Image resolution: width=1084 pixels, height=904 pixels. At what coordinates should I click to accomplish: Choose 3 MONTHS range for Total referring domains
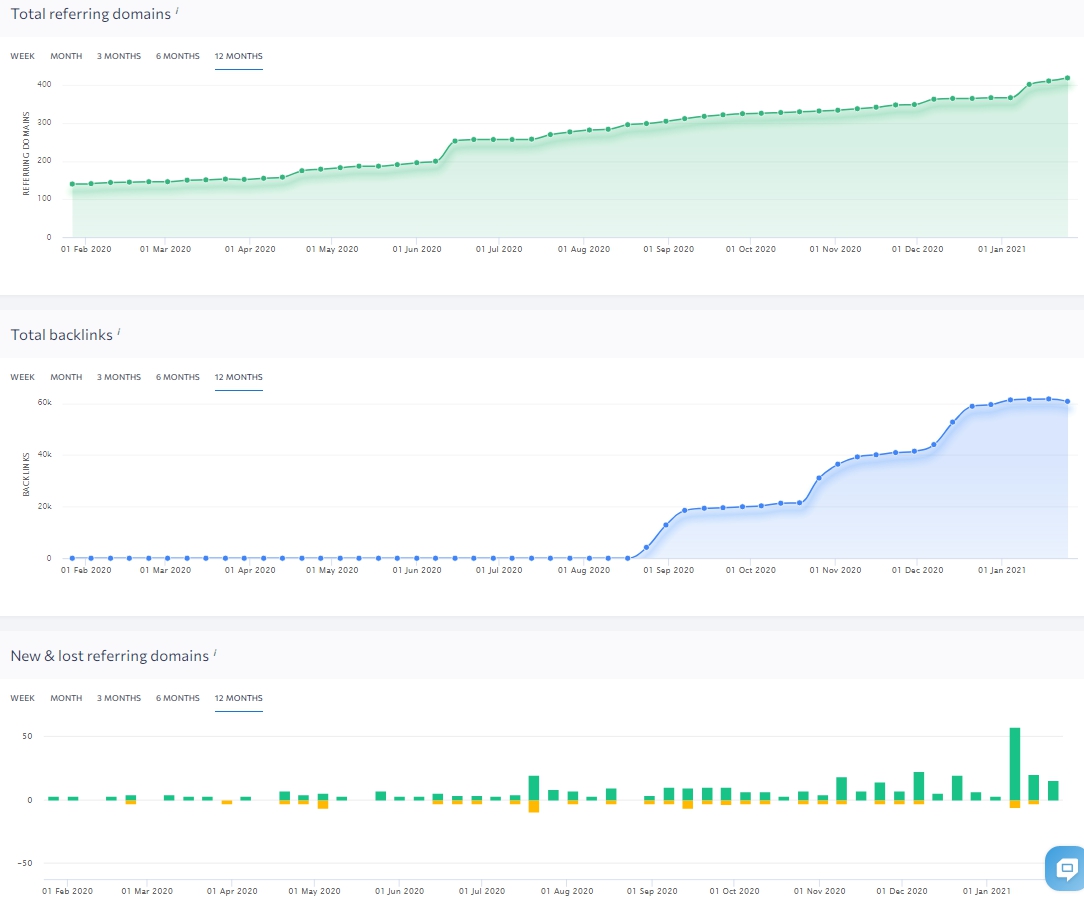click(x=119, y=56)
